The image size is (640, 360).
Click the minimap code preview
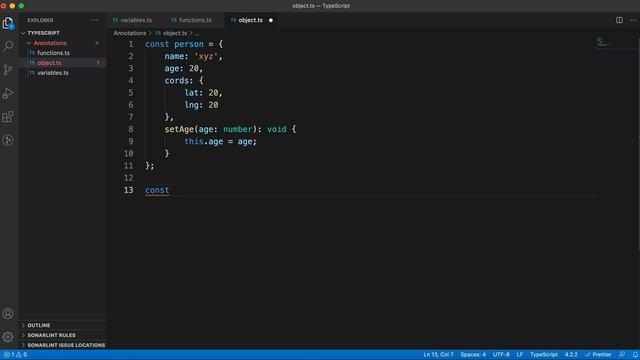pos(602,42)
